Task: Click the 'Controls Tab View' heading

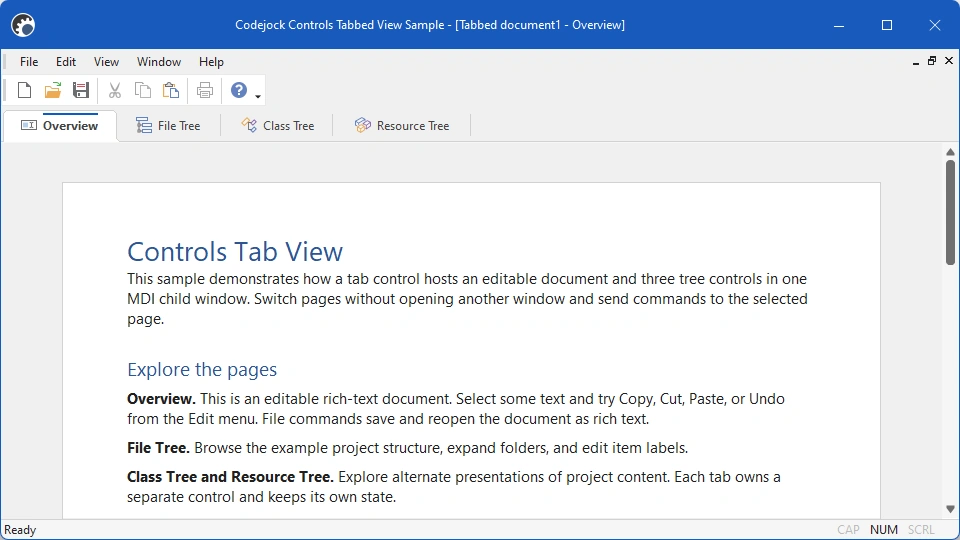Action: click(235, 252)
